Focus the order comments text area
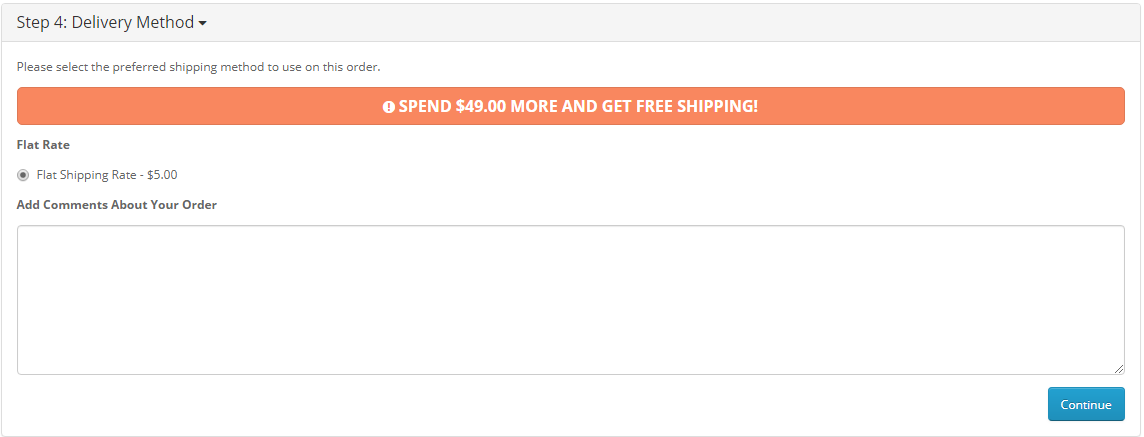 point(570,300)
